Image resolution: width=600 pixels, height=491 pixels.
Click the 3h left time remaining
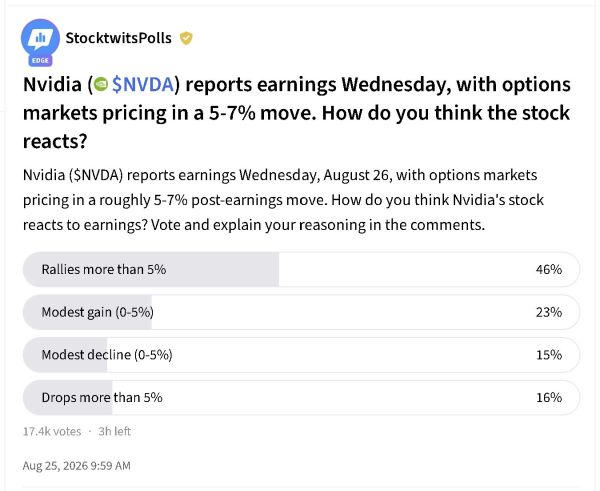[x=114, y=432]
